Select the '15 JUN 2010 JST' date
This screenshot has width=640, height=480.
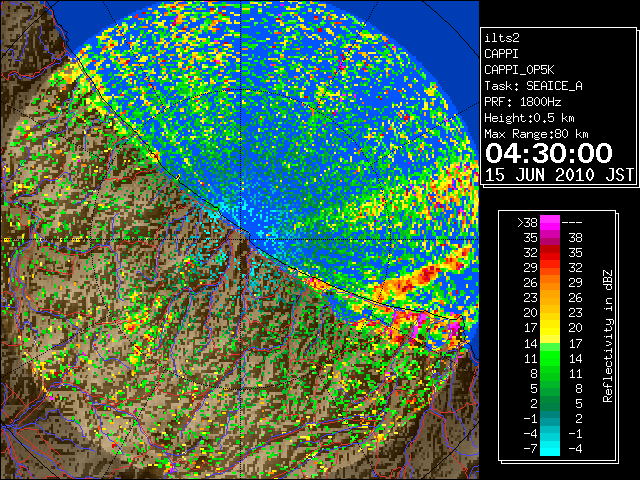click(559, 175)
